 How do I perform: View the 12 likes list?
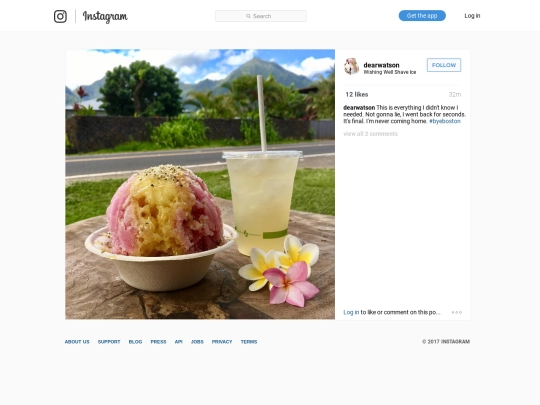pyautogui.click(x=357, y=94)
